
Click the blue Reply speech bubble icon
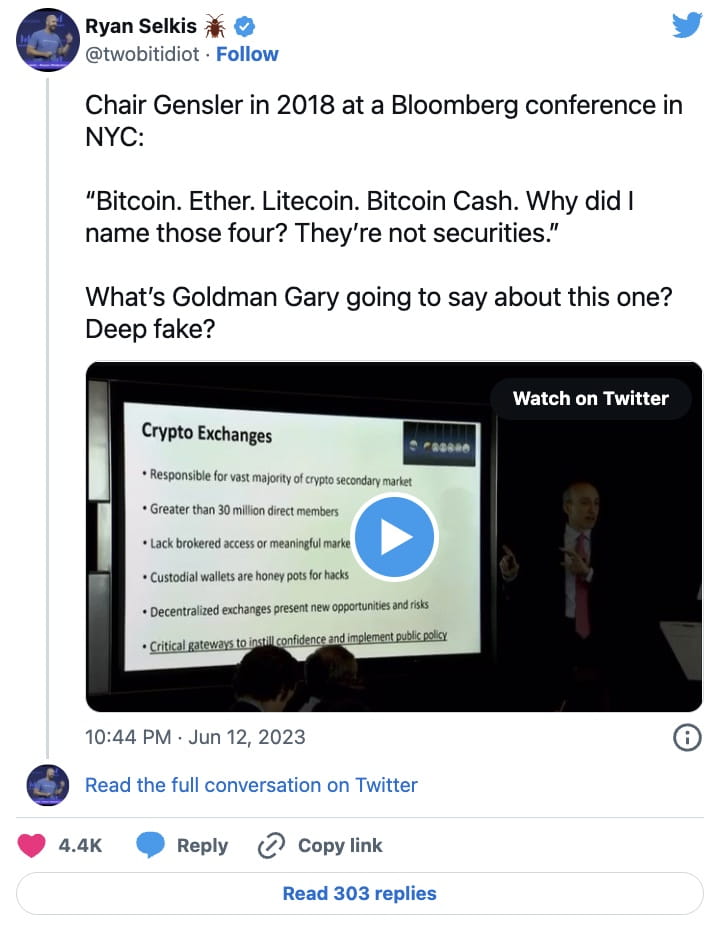(152, 845)
